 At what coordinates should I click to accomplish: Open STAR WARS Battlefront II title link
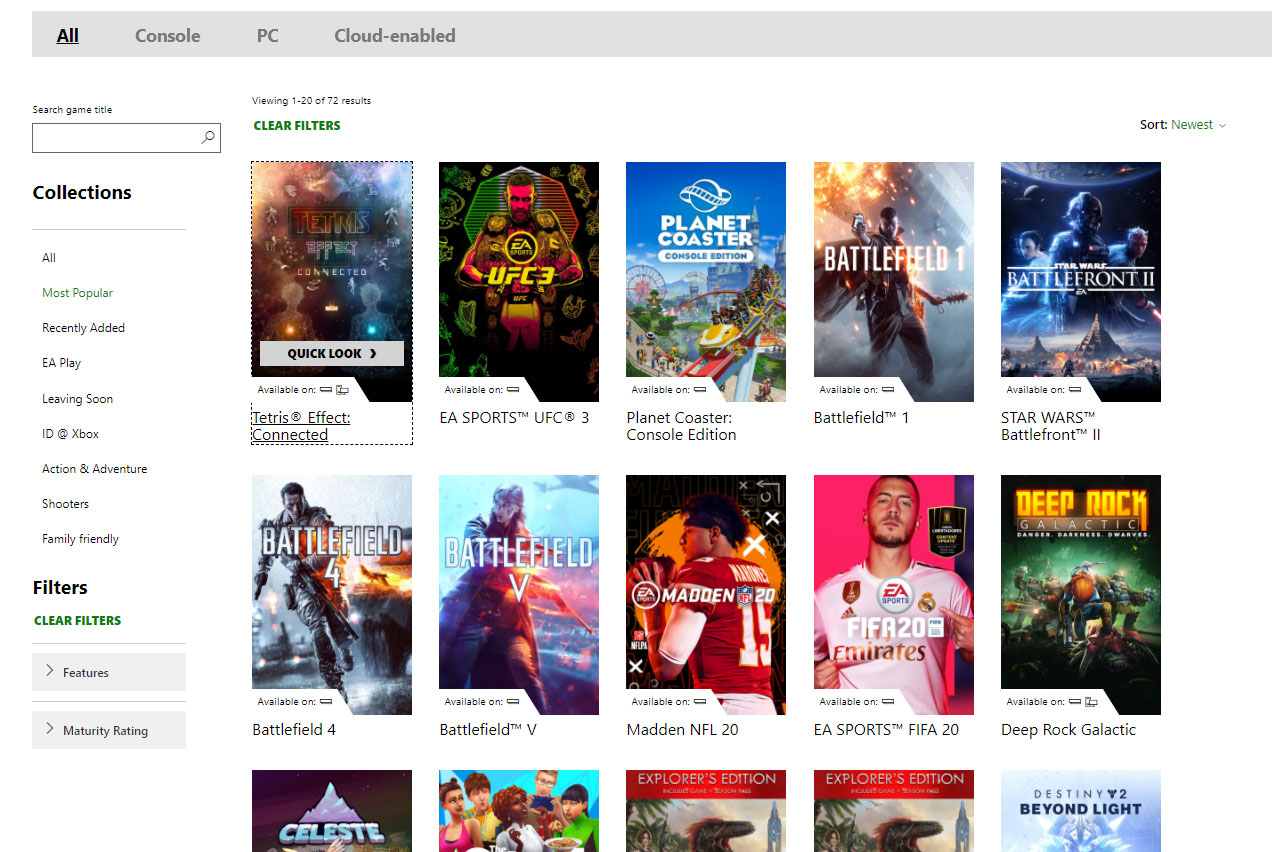click(x=1051, y=426)
